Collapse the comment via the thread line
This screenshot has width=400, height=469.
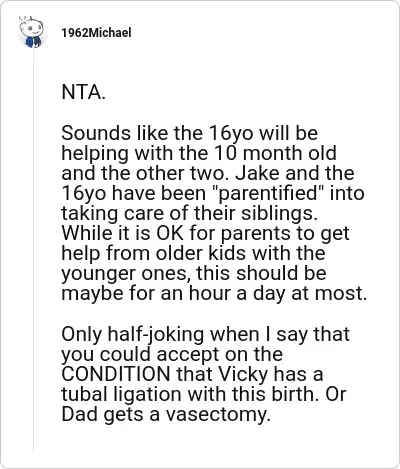tap(33, 249)
